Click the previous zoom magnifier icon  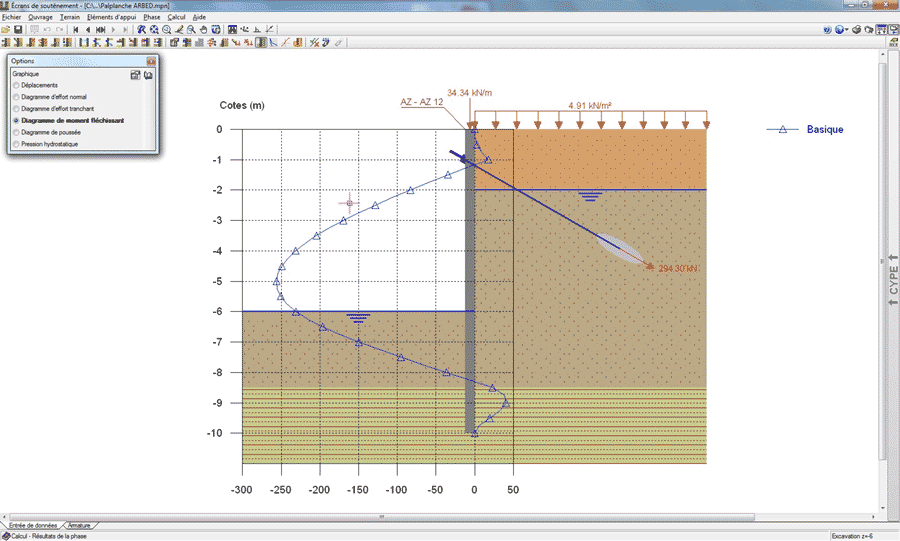(x=166, y=29)
